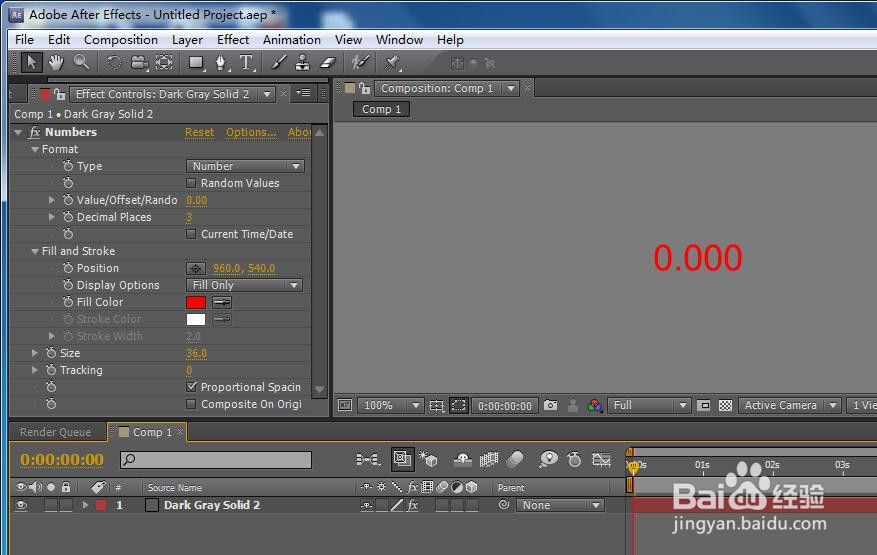Click the Decimal Places value 3

point(189,217)
